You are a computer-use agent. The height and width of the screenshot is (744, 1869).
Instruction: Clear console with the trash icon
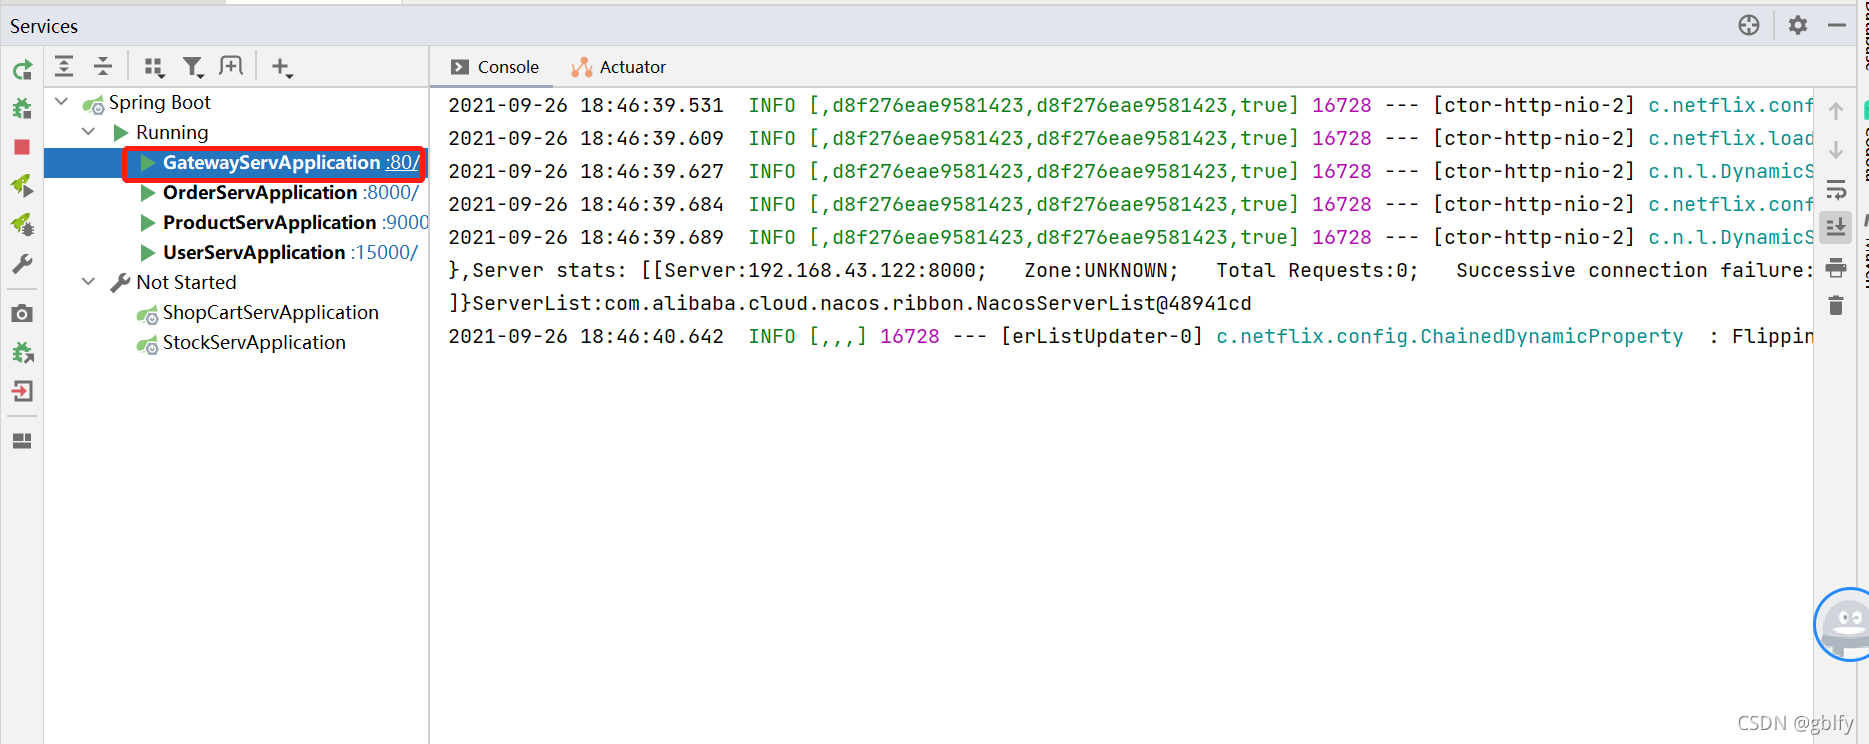click(1836, 305)
